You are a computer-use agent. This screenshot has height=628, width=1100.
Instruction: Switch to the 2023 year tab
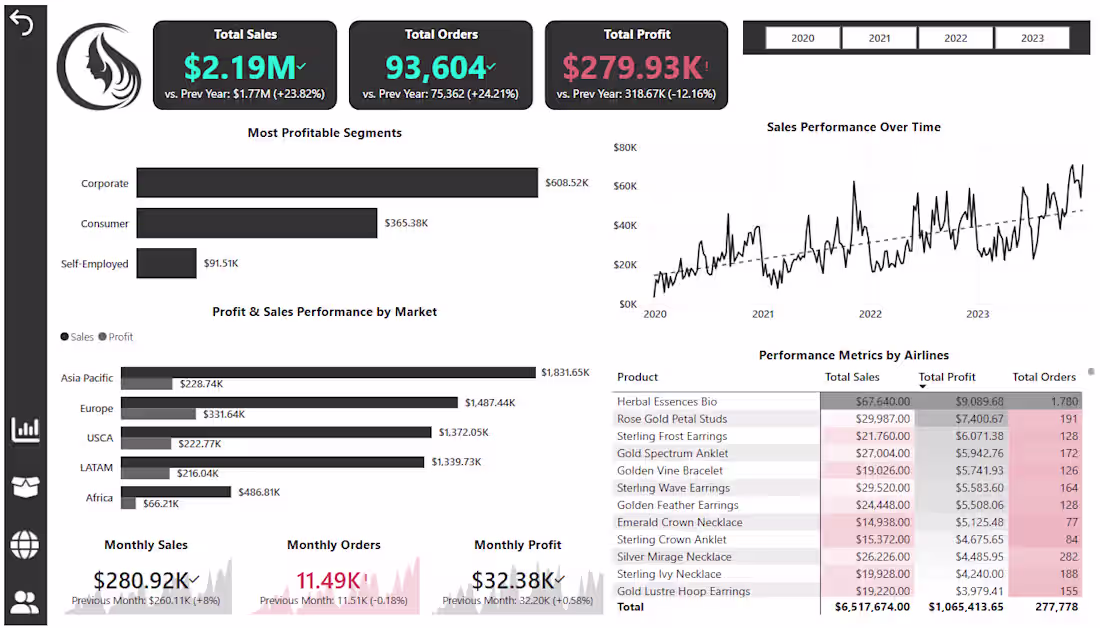(x=1031, y=37)
